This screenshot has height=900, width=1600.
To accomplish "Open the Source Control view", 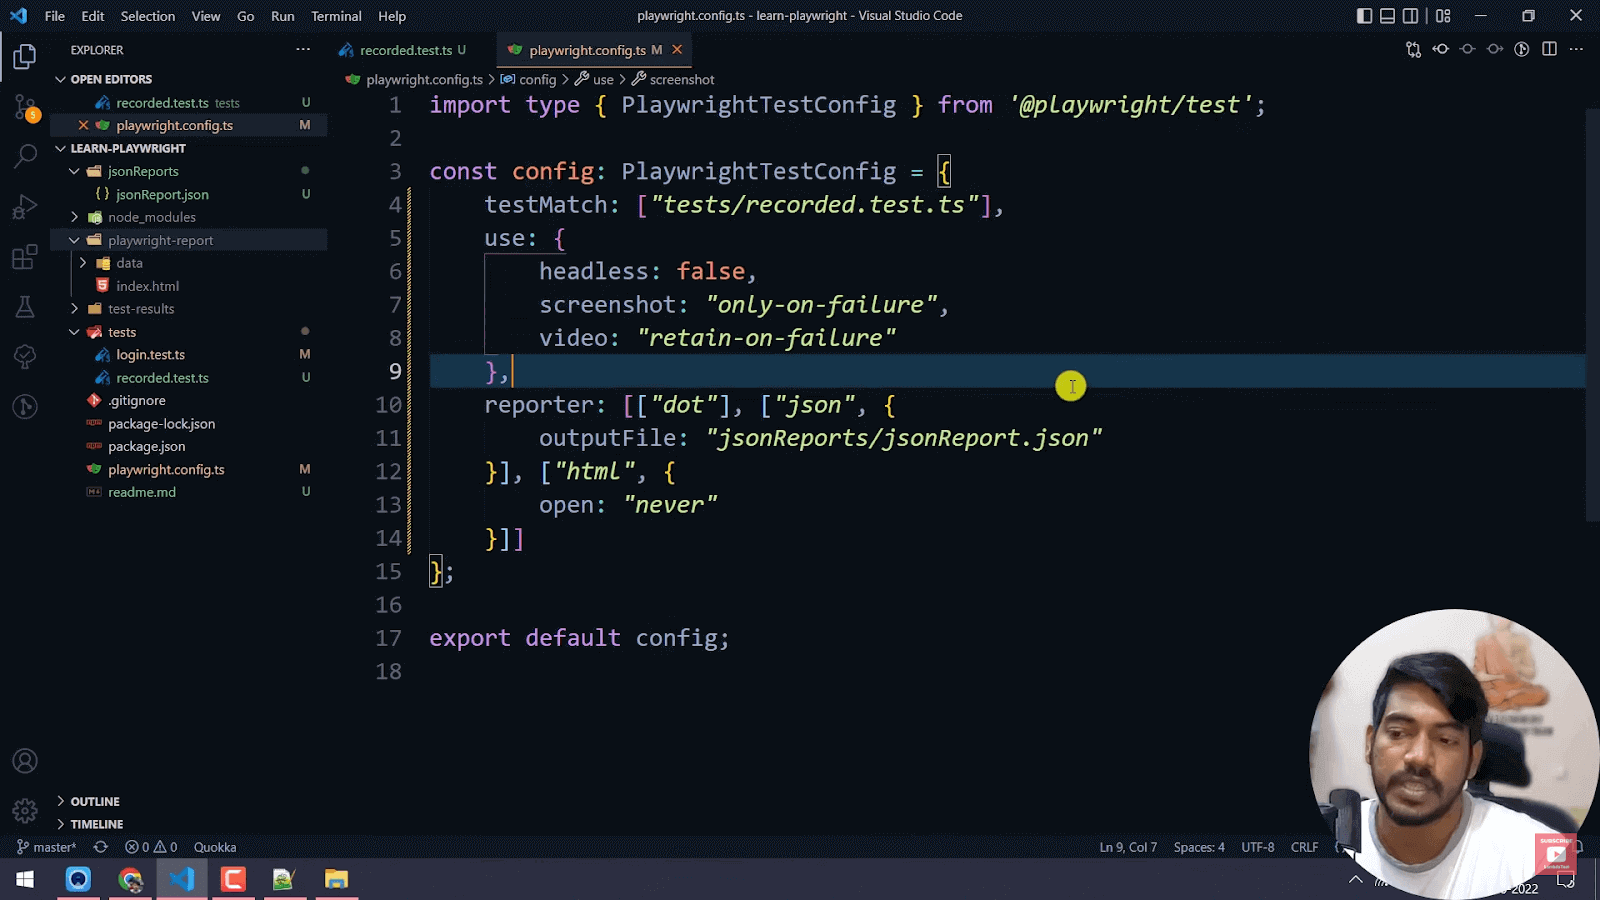I will pos(25,107).
